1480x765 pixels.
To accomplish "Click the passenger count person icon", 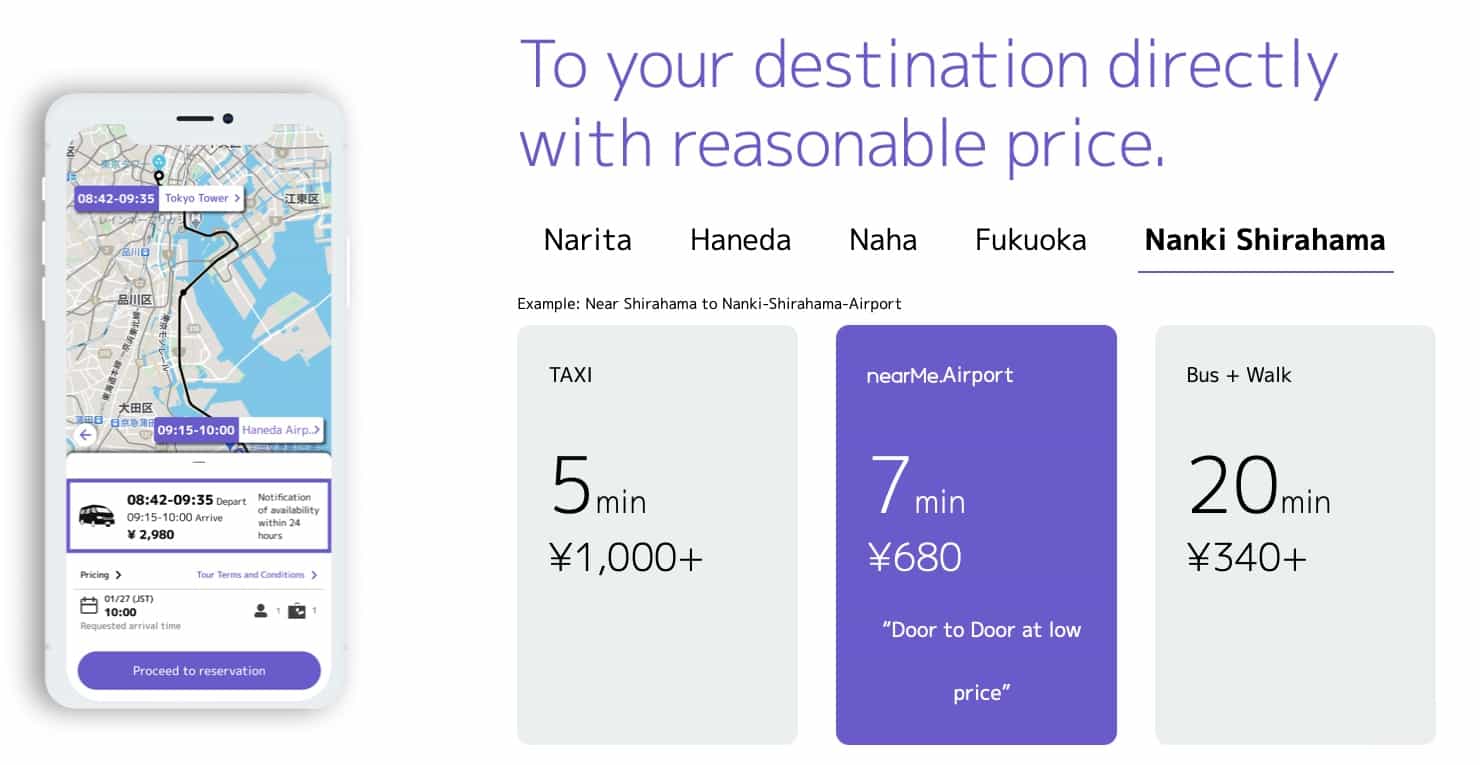I will [261, 611].
